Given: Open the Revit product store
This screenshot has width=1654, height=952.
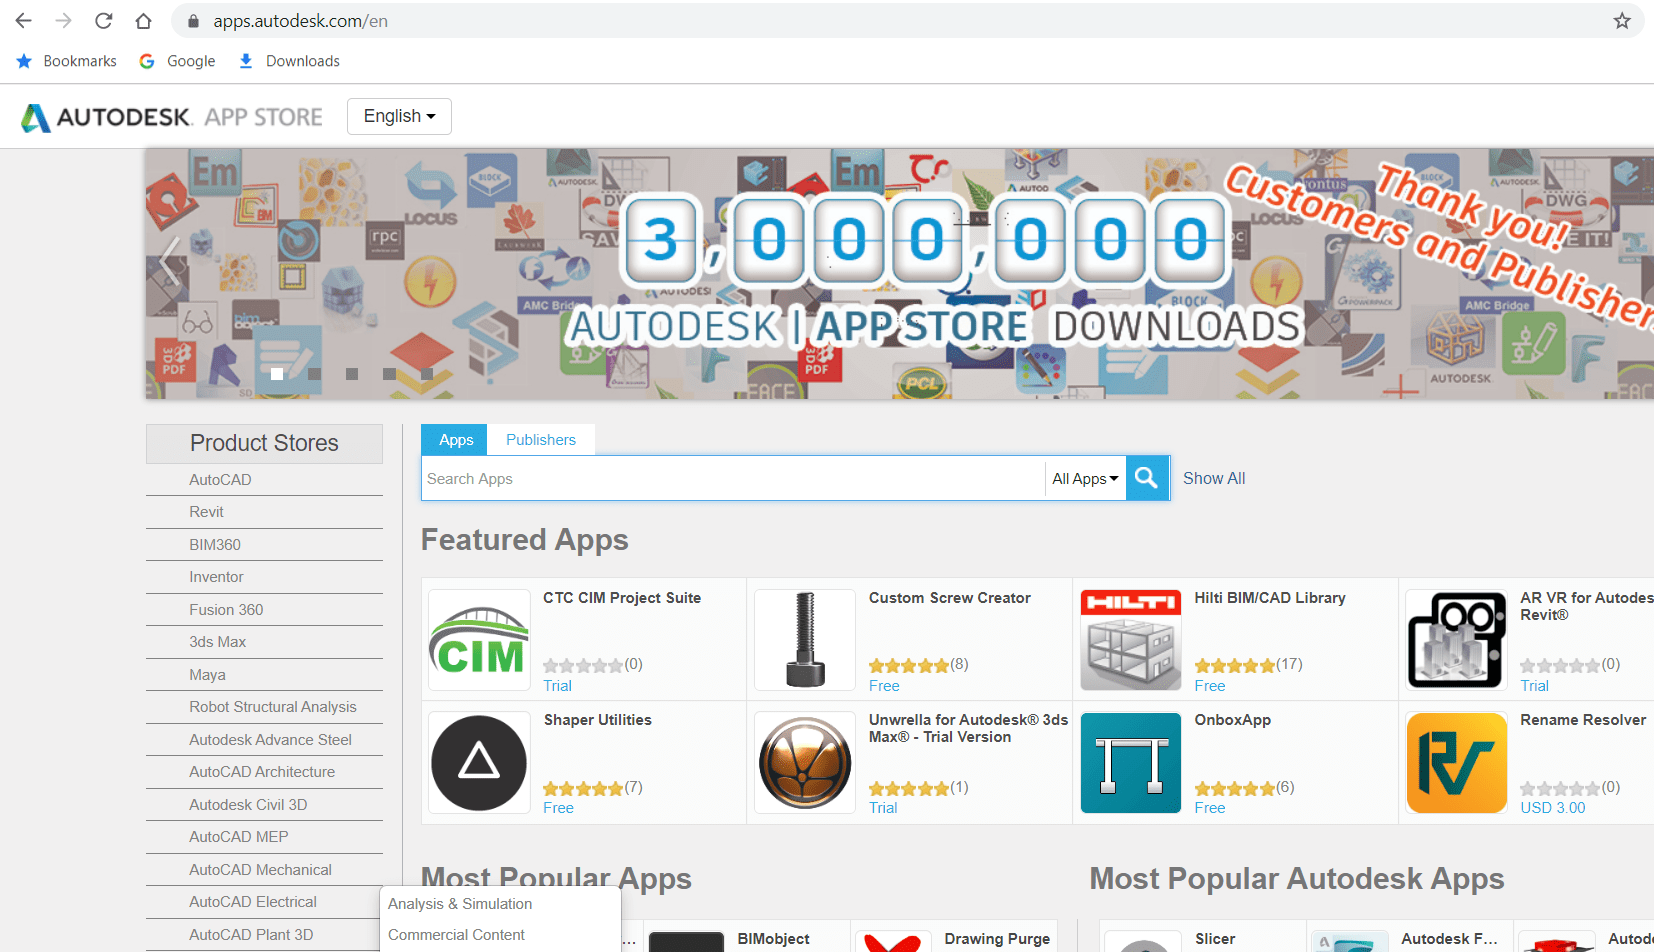Looking at the screenshot, I should coord(264,512).
